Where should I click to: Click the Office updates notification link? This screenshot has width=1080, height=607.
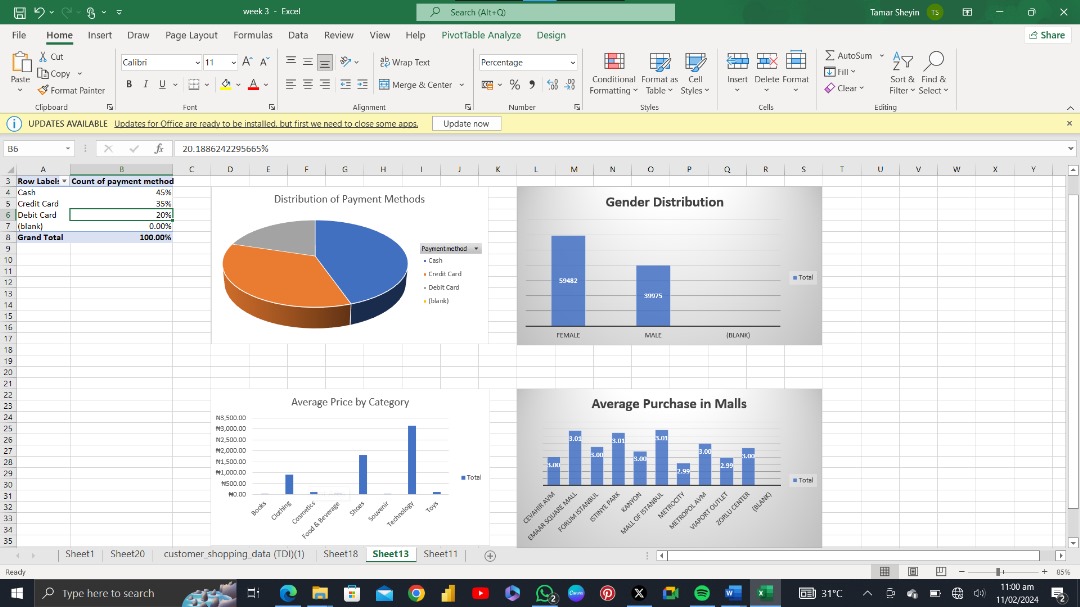[x=266, y=124]
